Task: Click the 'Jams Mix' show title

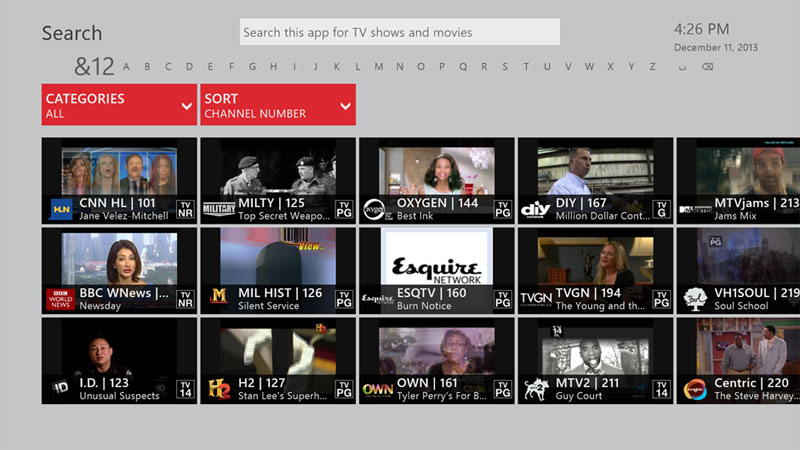Action: click(735, 216)
